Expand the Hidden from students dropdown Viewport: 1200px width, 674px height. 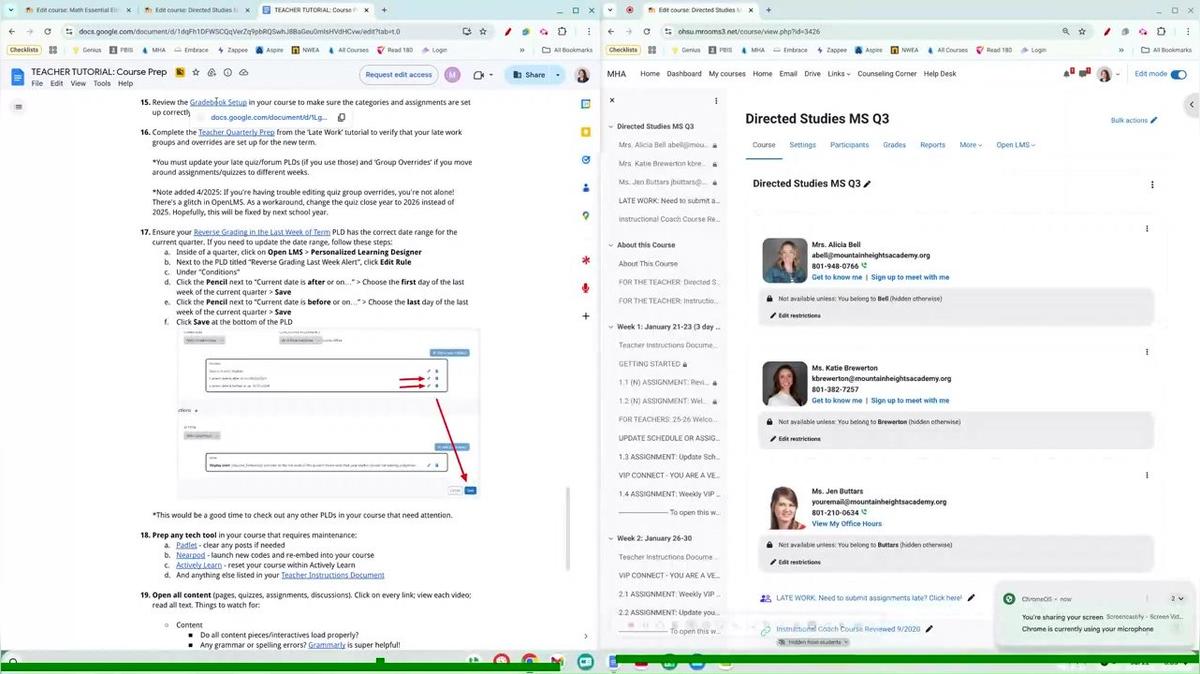coord(812,642)
